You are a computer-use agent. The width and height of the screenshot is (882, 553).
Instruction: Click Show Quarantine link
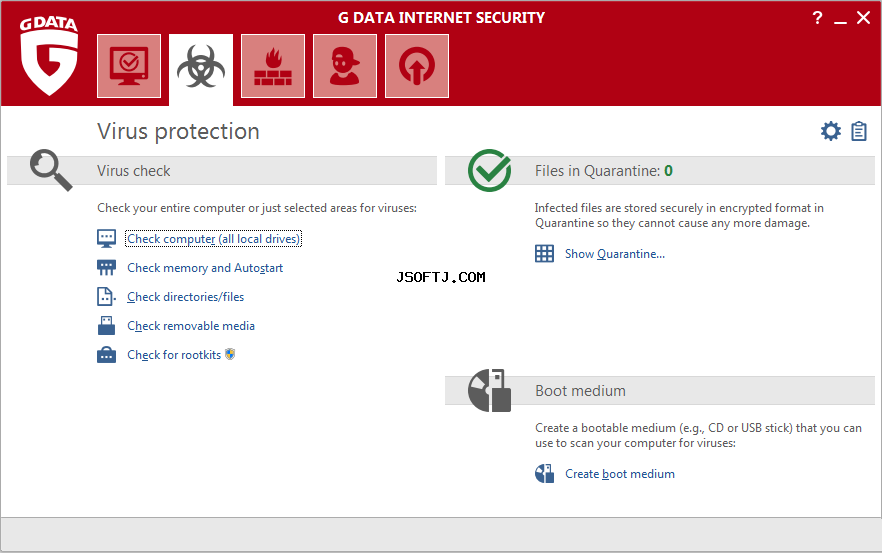(x=615, y=254)
